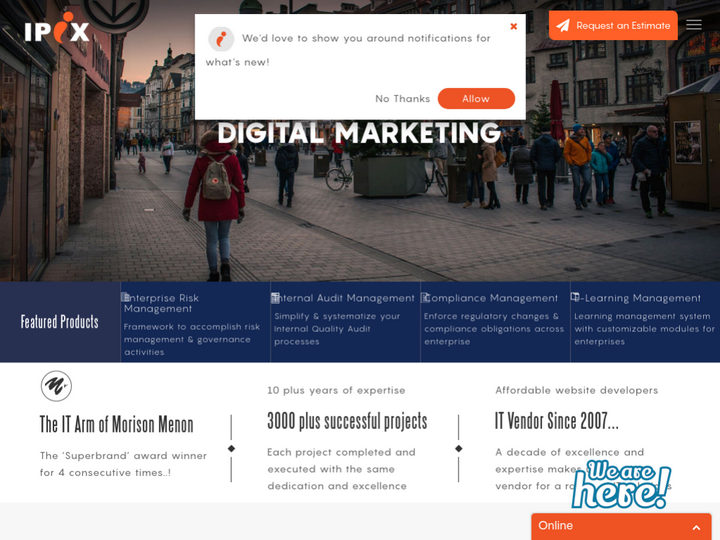Choose No Thanks on notification prompt
Viewport: 720px width, 540px height.
[402, 99]
